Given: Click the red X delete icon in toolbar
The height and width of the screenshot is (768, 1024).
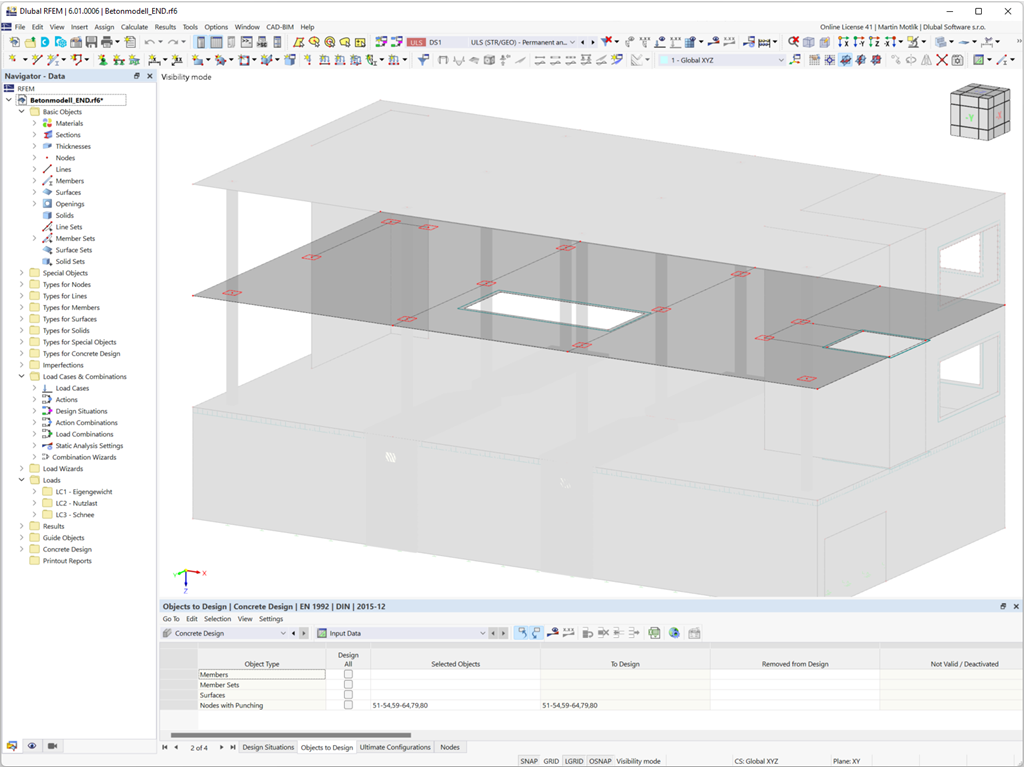Looking at the screenshot, I should [x=941, y=60].
